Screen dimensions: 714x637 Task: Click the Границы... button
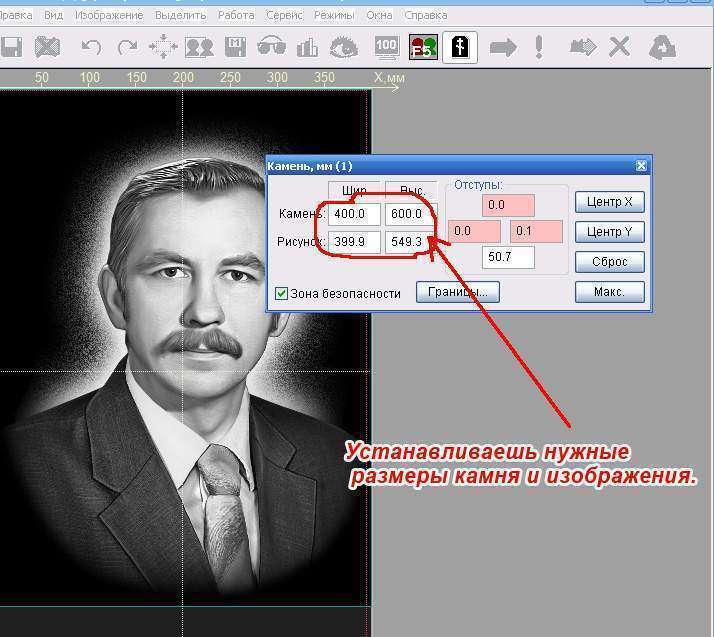[x=457, y=292]
